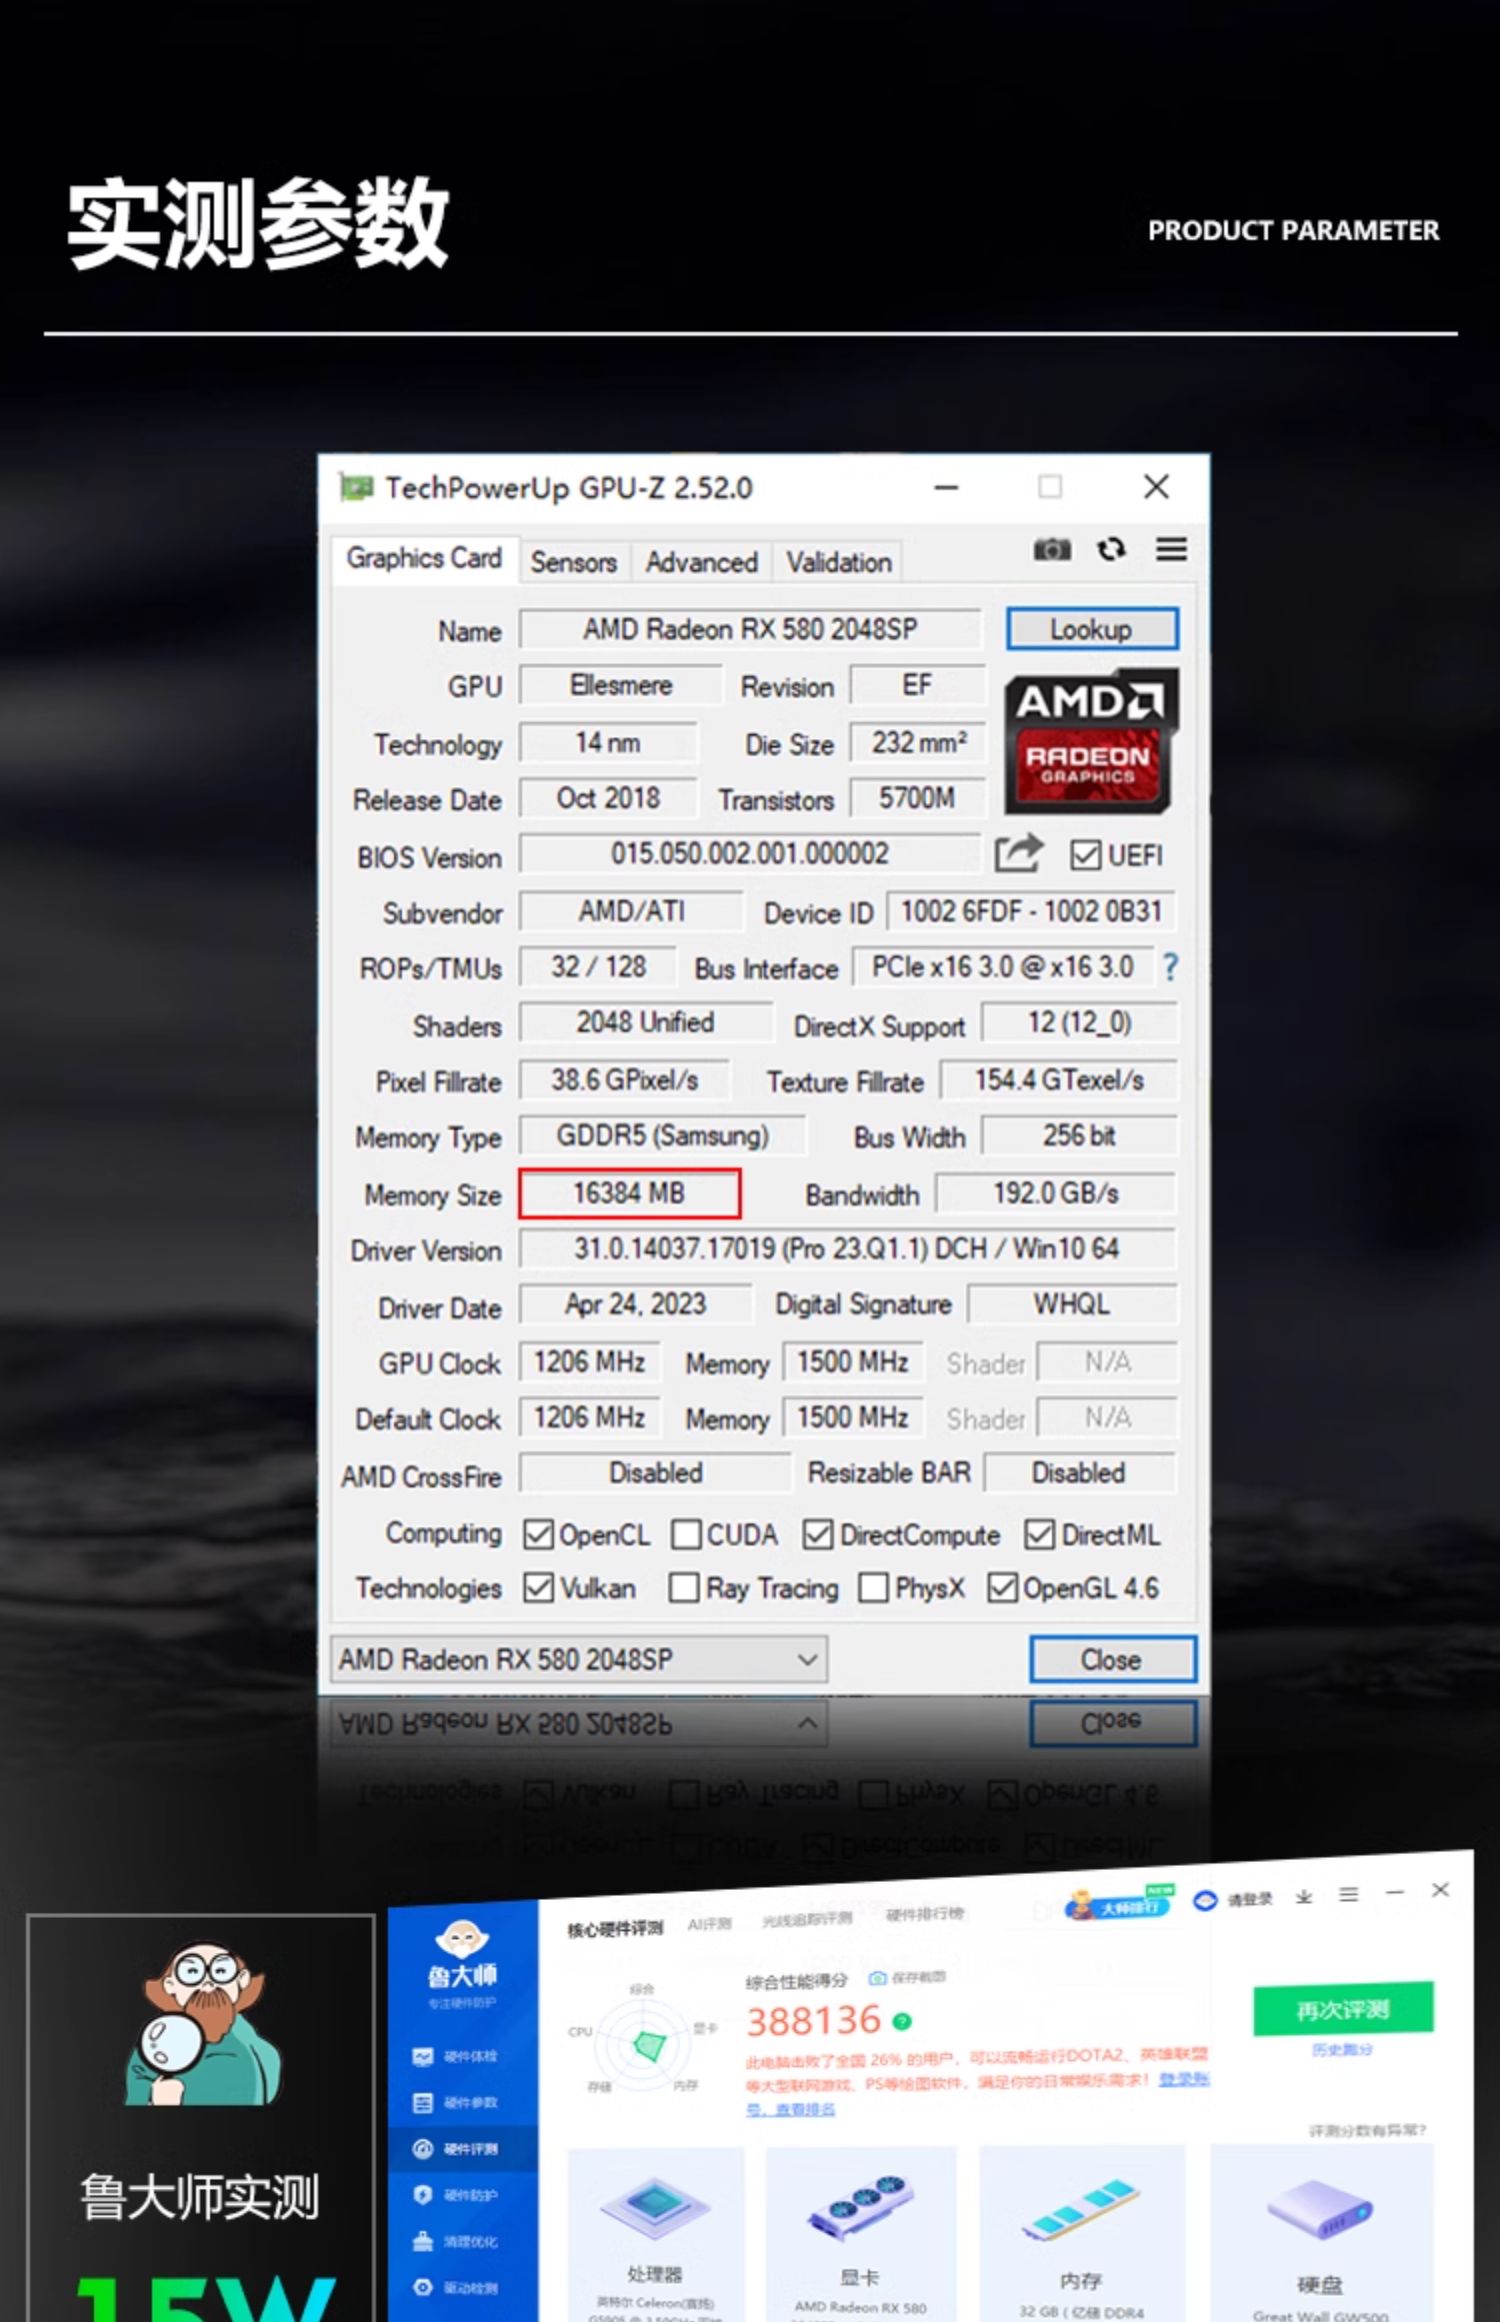
Task: Click the Lookup button
Action: tap(1092, 629)
